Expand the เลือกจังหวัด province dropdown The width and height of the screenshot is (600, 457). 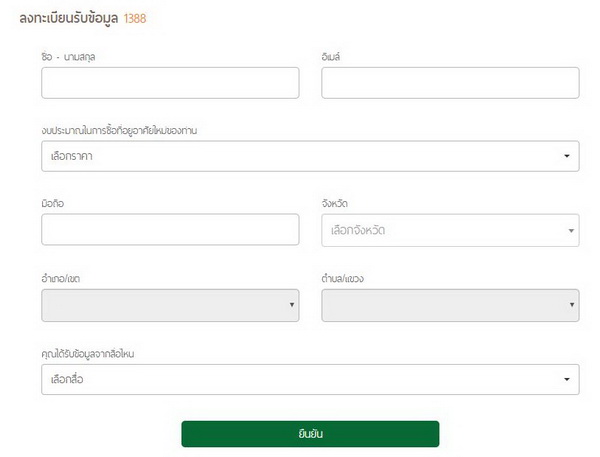point(450,230)
